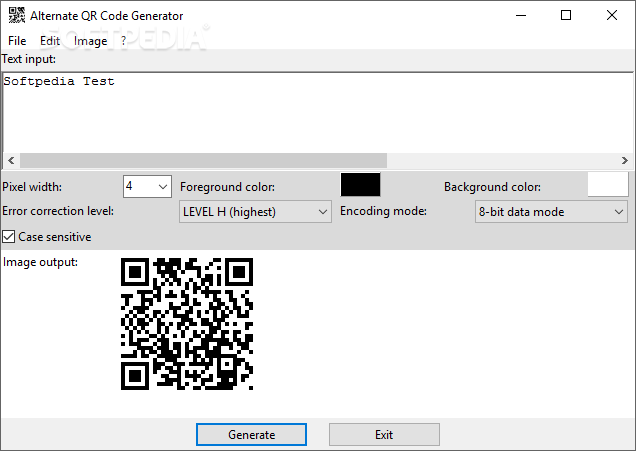The image size is (636, 451).
Task: Click the 'Encoding mode:' label
Action: click(383, 211)
